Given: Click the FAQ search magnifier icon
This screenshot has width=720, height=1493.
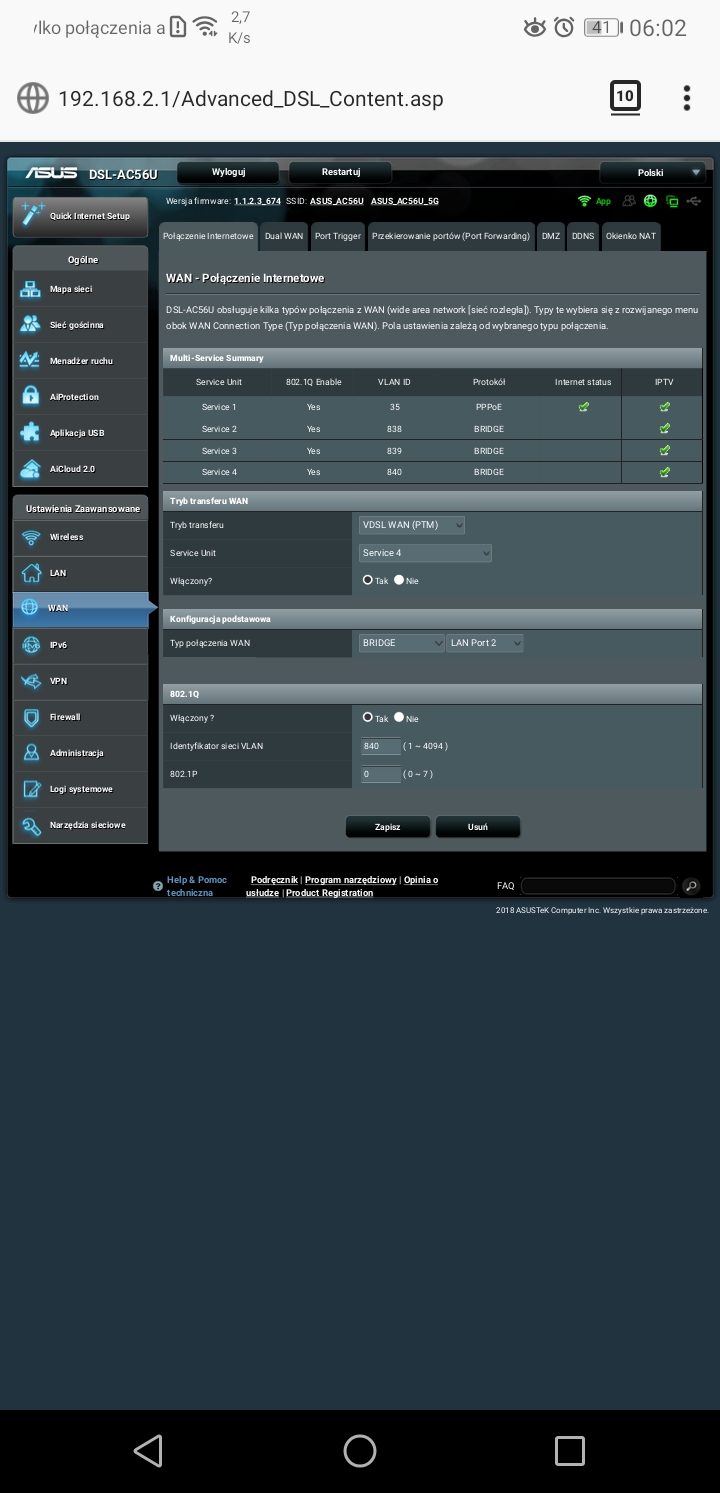Looking at the screenshot, I should [x=691, y=886].
